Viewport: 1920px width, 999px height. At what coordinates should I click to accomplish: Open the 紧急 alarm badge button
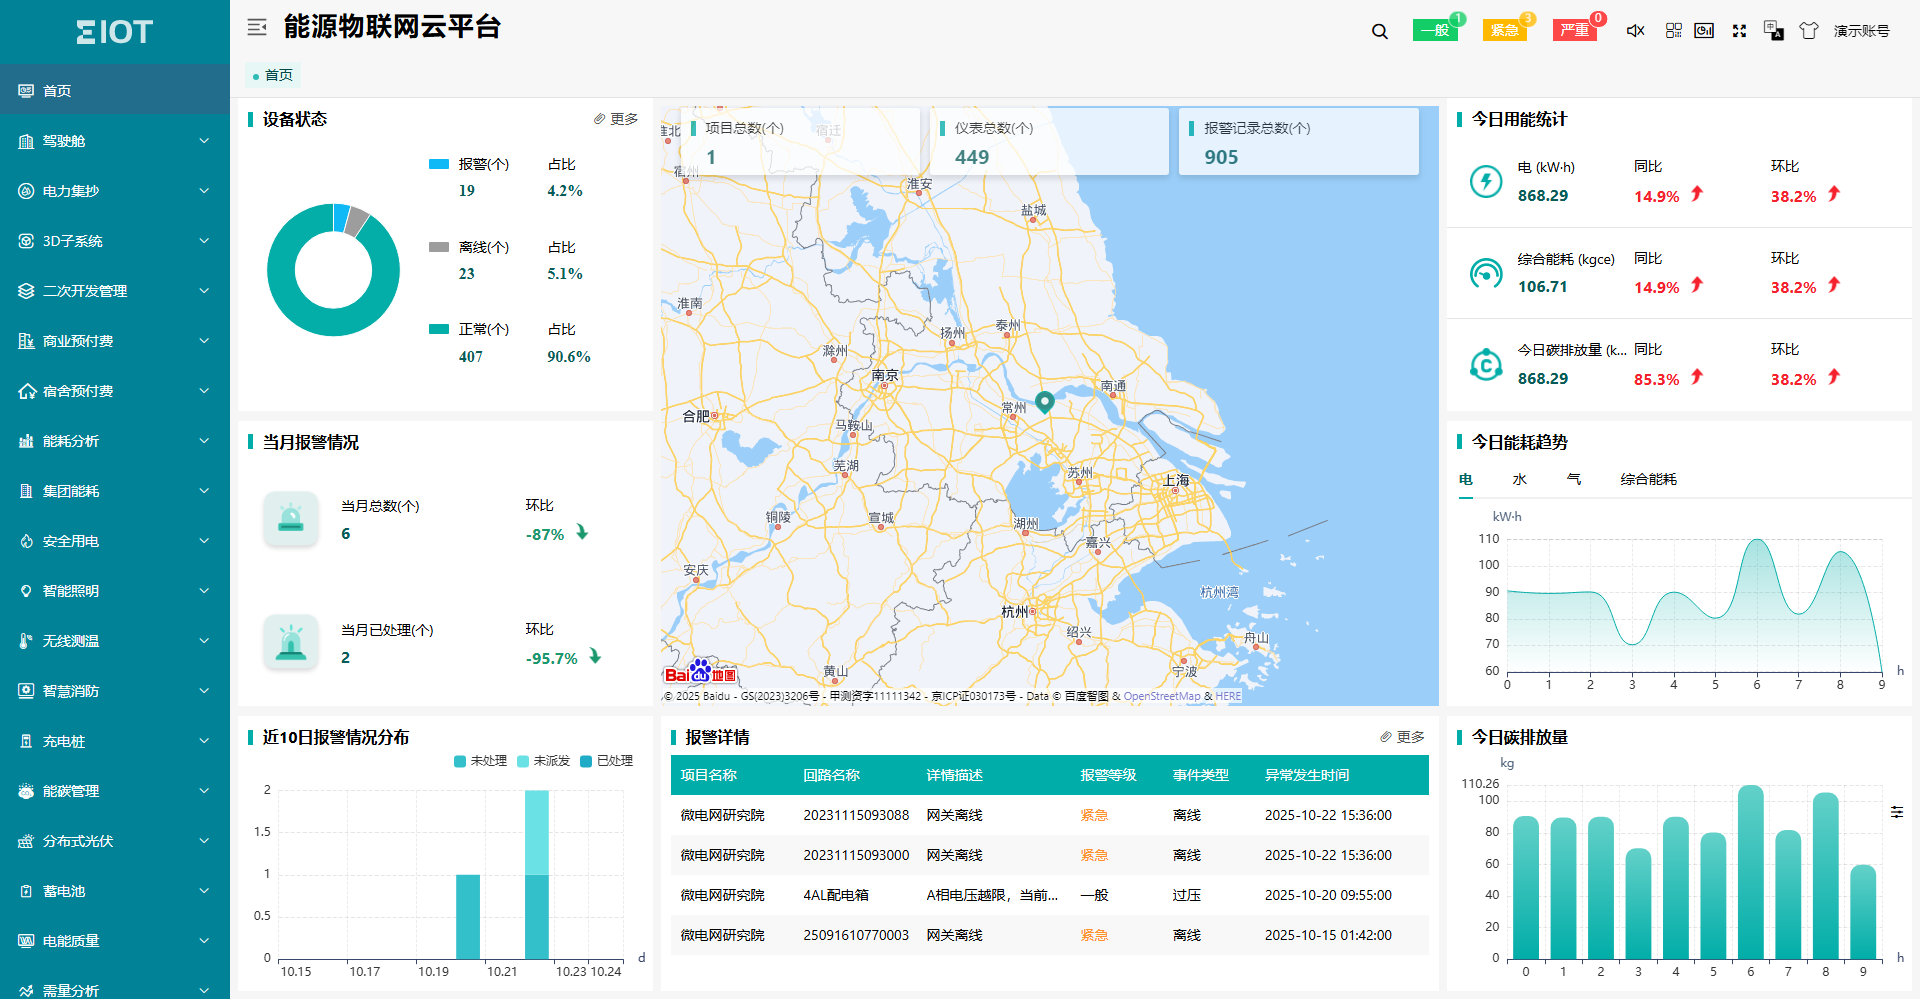point(1504,30)
